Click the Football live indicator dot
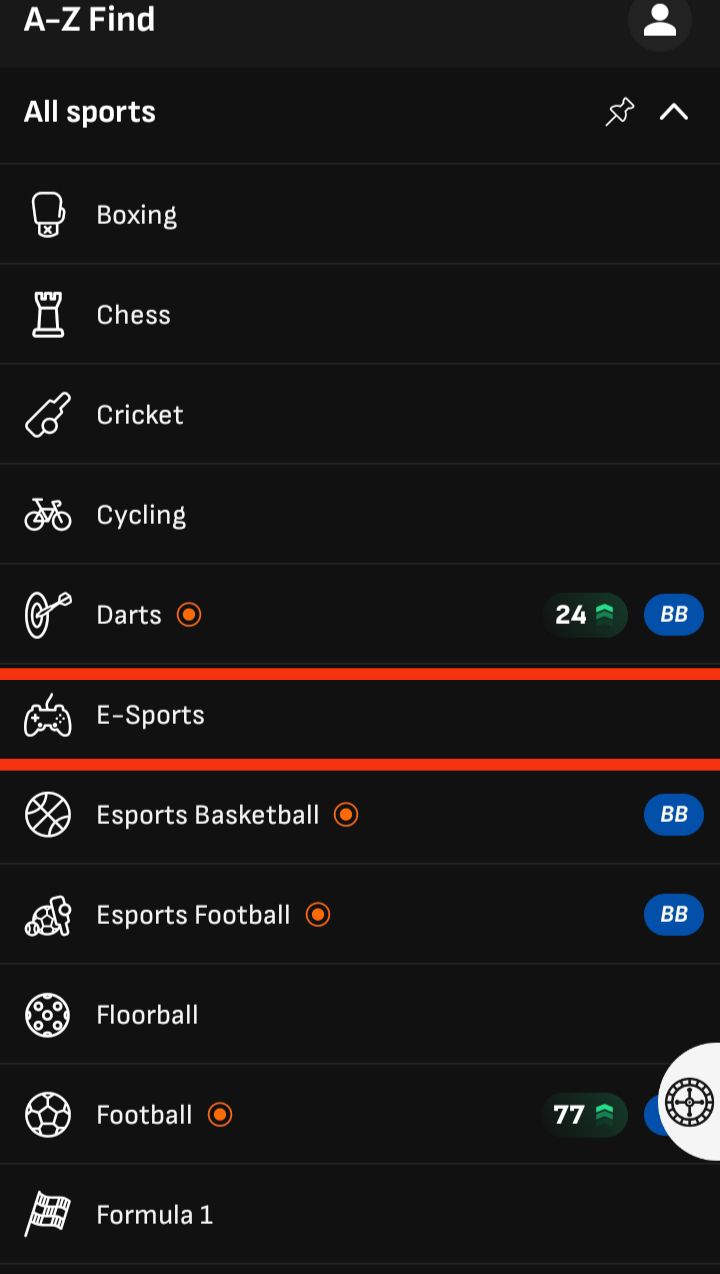720x1274 pixels. click(x=220, y=1114)
